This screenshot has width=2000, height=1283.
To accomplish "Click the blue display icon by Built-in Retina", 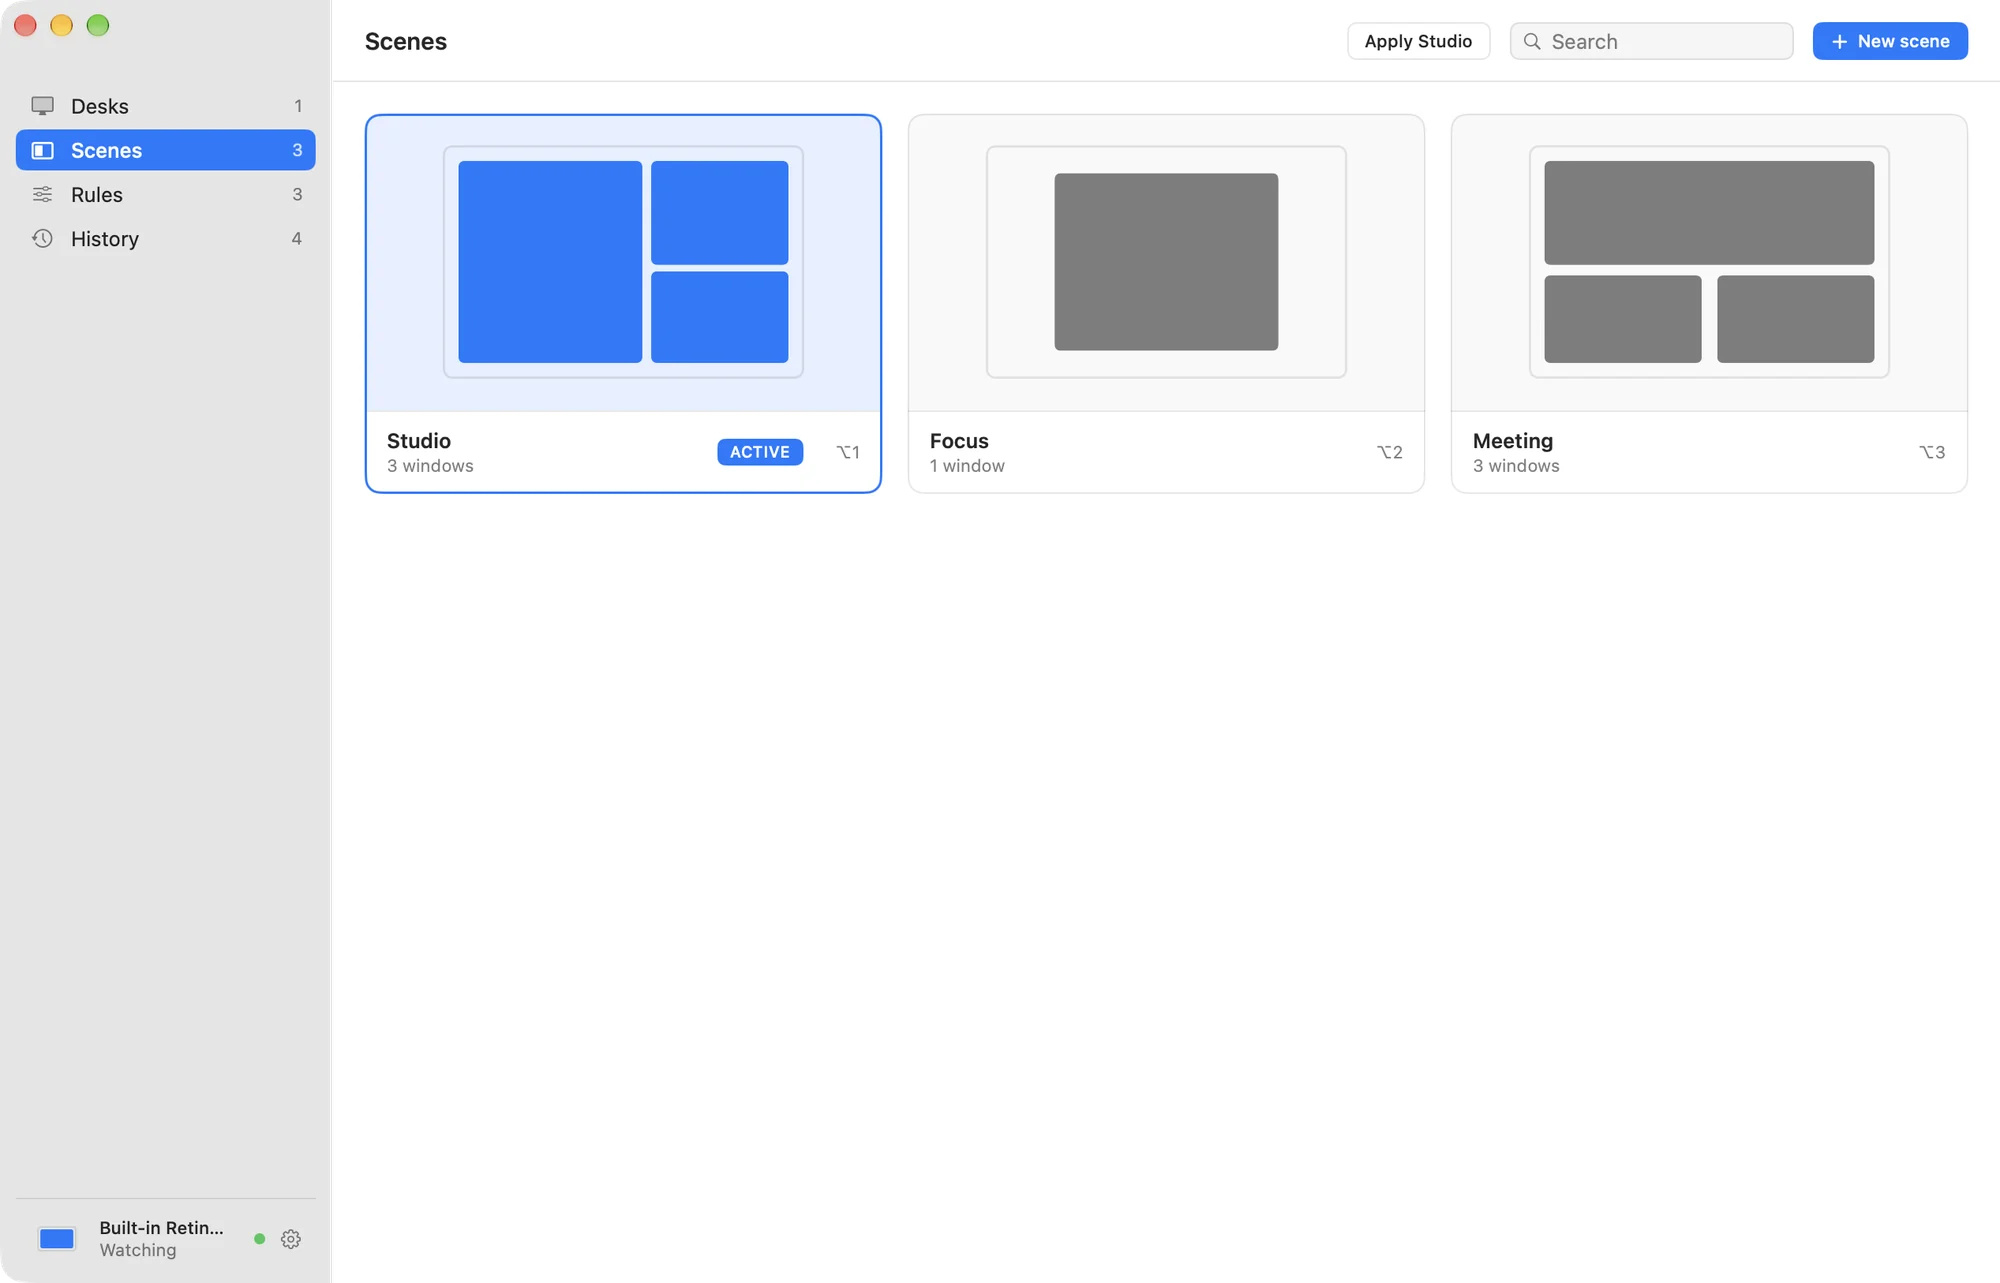I will [57, 1239].
